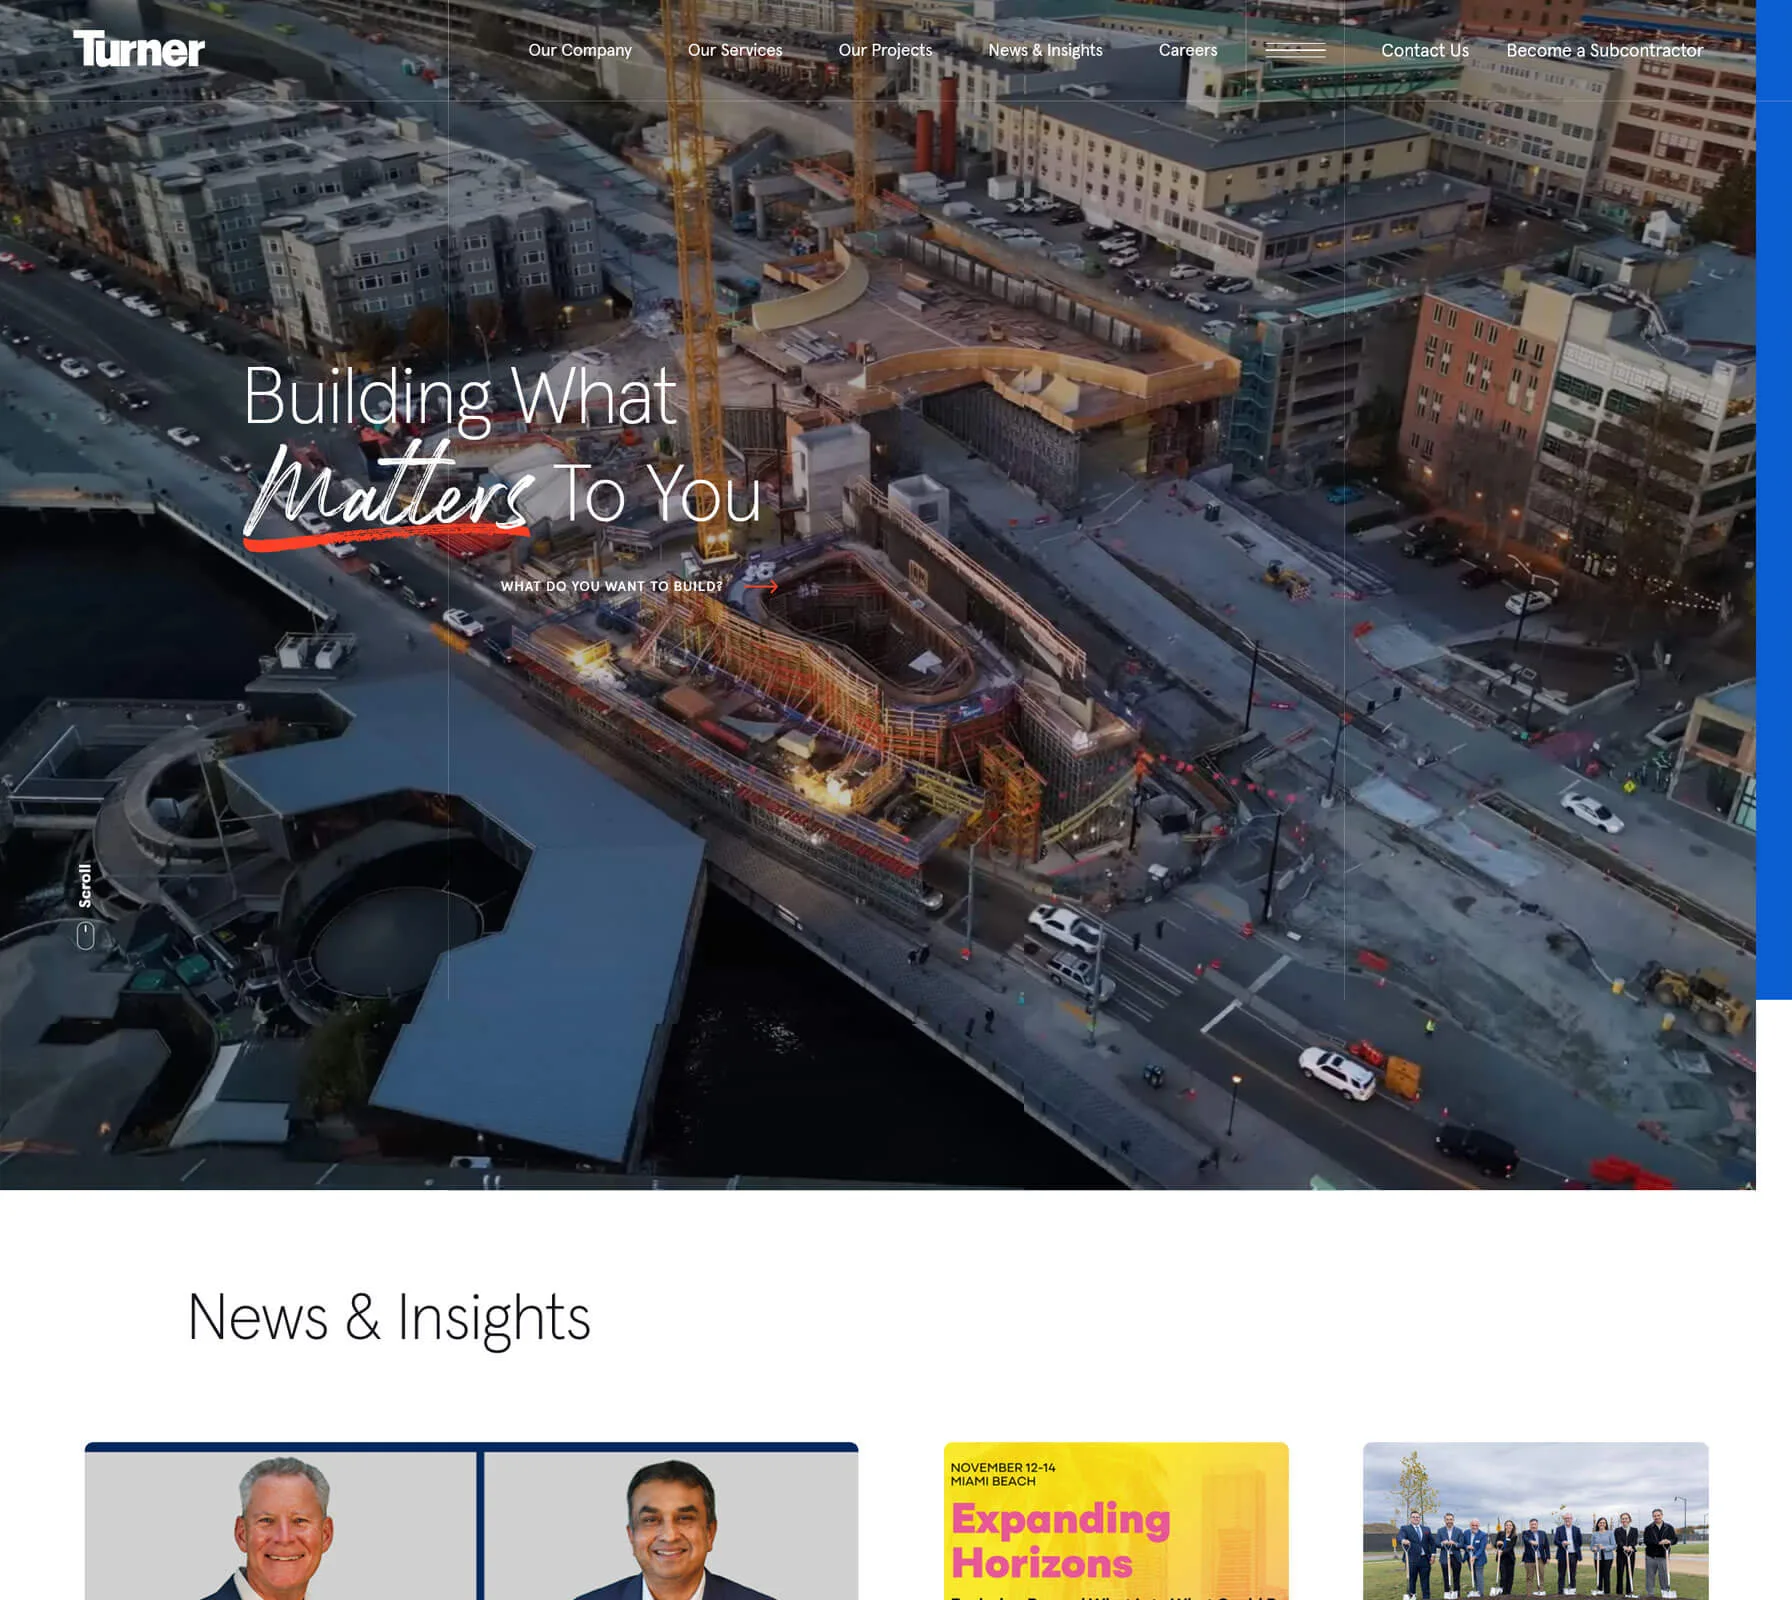Open the groundbreaking ceremony photo article

(x=1535, y=1521)
